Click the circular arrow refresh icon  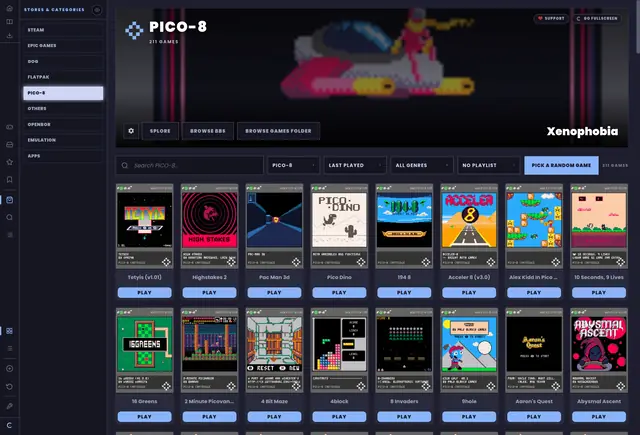9,386
